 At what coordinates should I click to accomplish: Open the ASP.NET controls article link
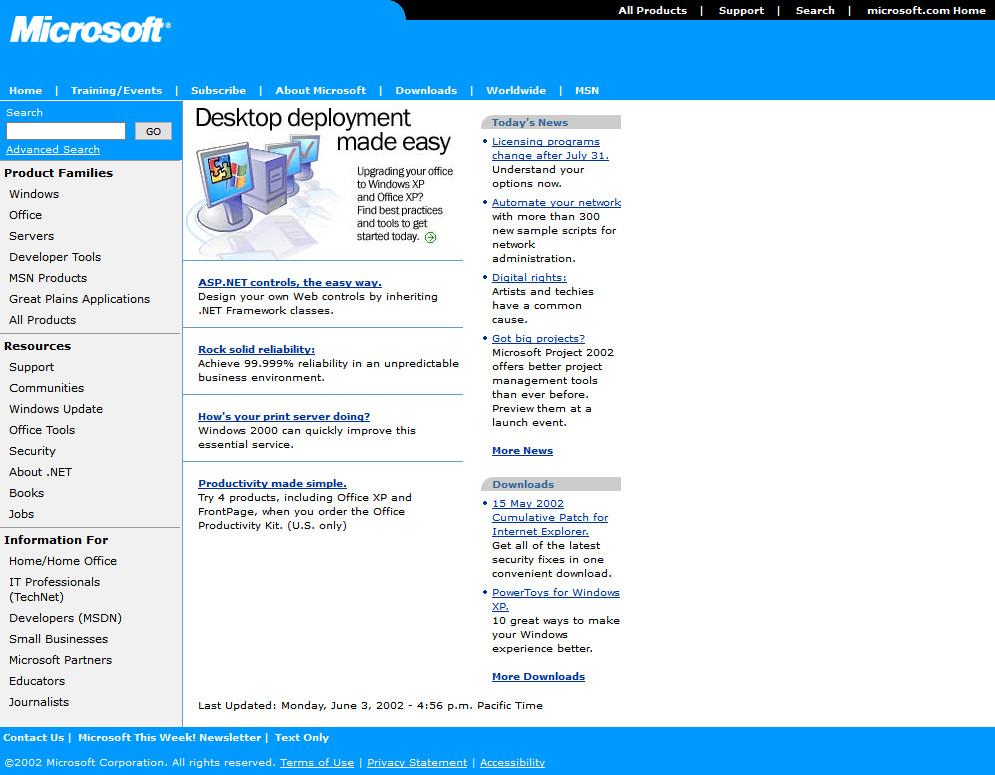click(290, 283)
